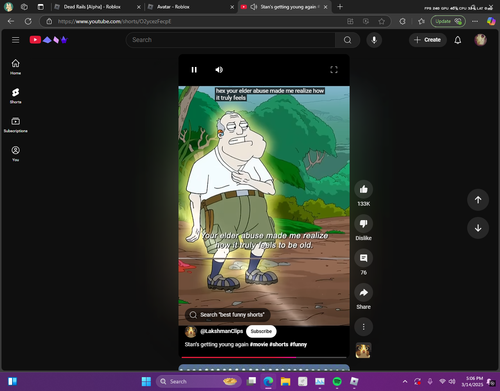Click the #shorts hashtag
The image size is (500, 391).
pos(279,344)
